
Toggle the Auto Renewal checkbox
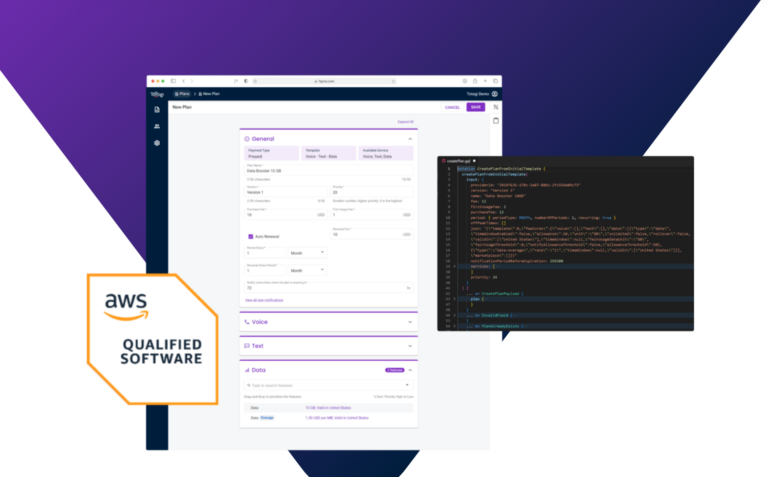pyautogui.click(x=250, y=237)
